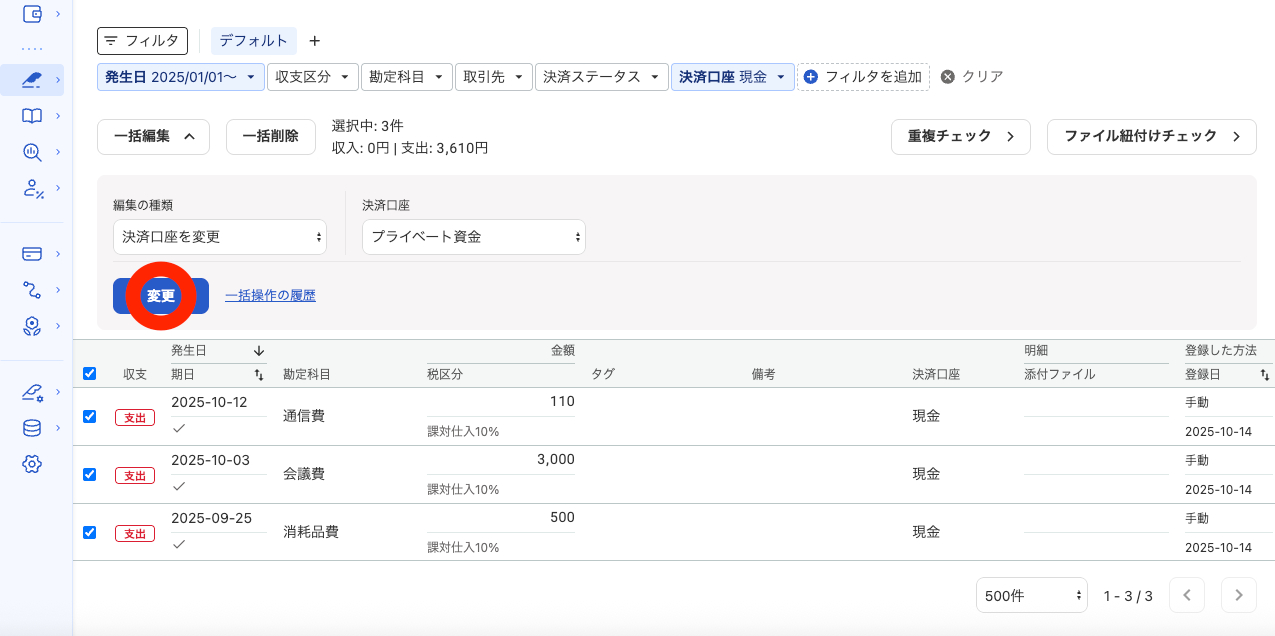This screenshot has height=636, width=1275.
Task: Uncheck the select-all checkbox in the table header
Action: [x=89, y=373]
